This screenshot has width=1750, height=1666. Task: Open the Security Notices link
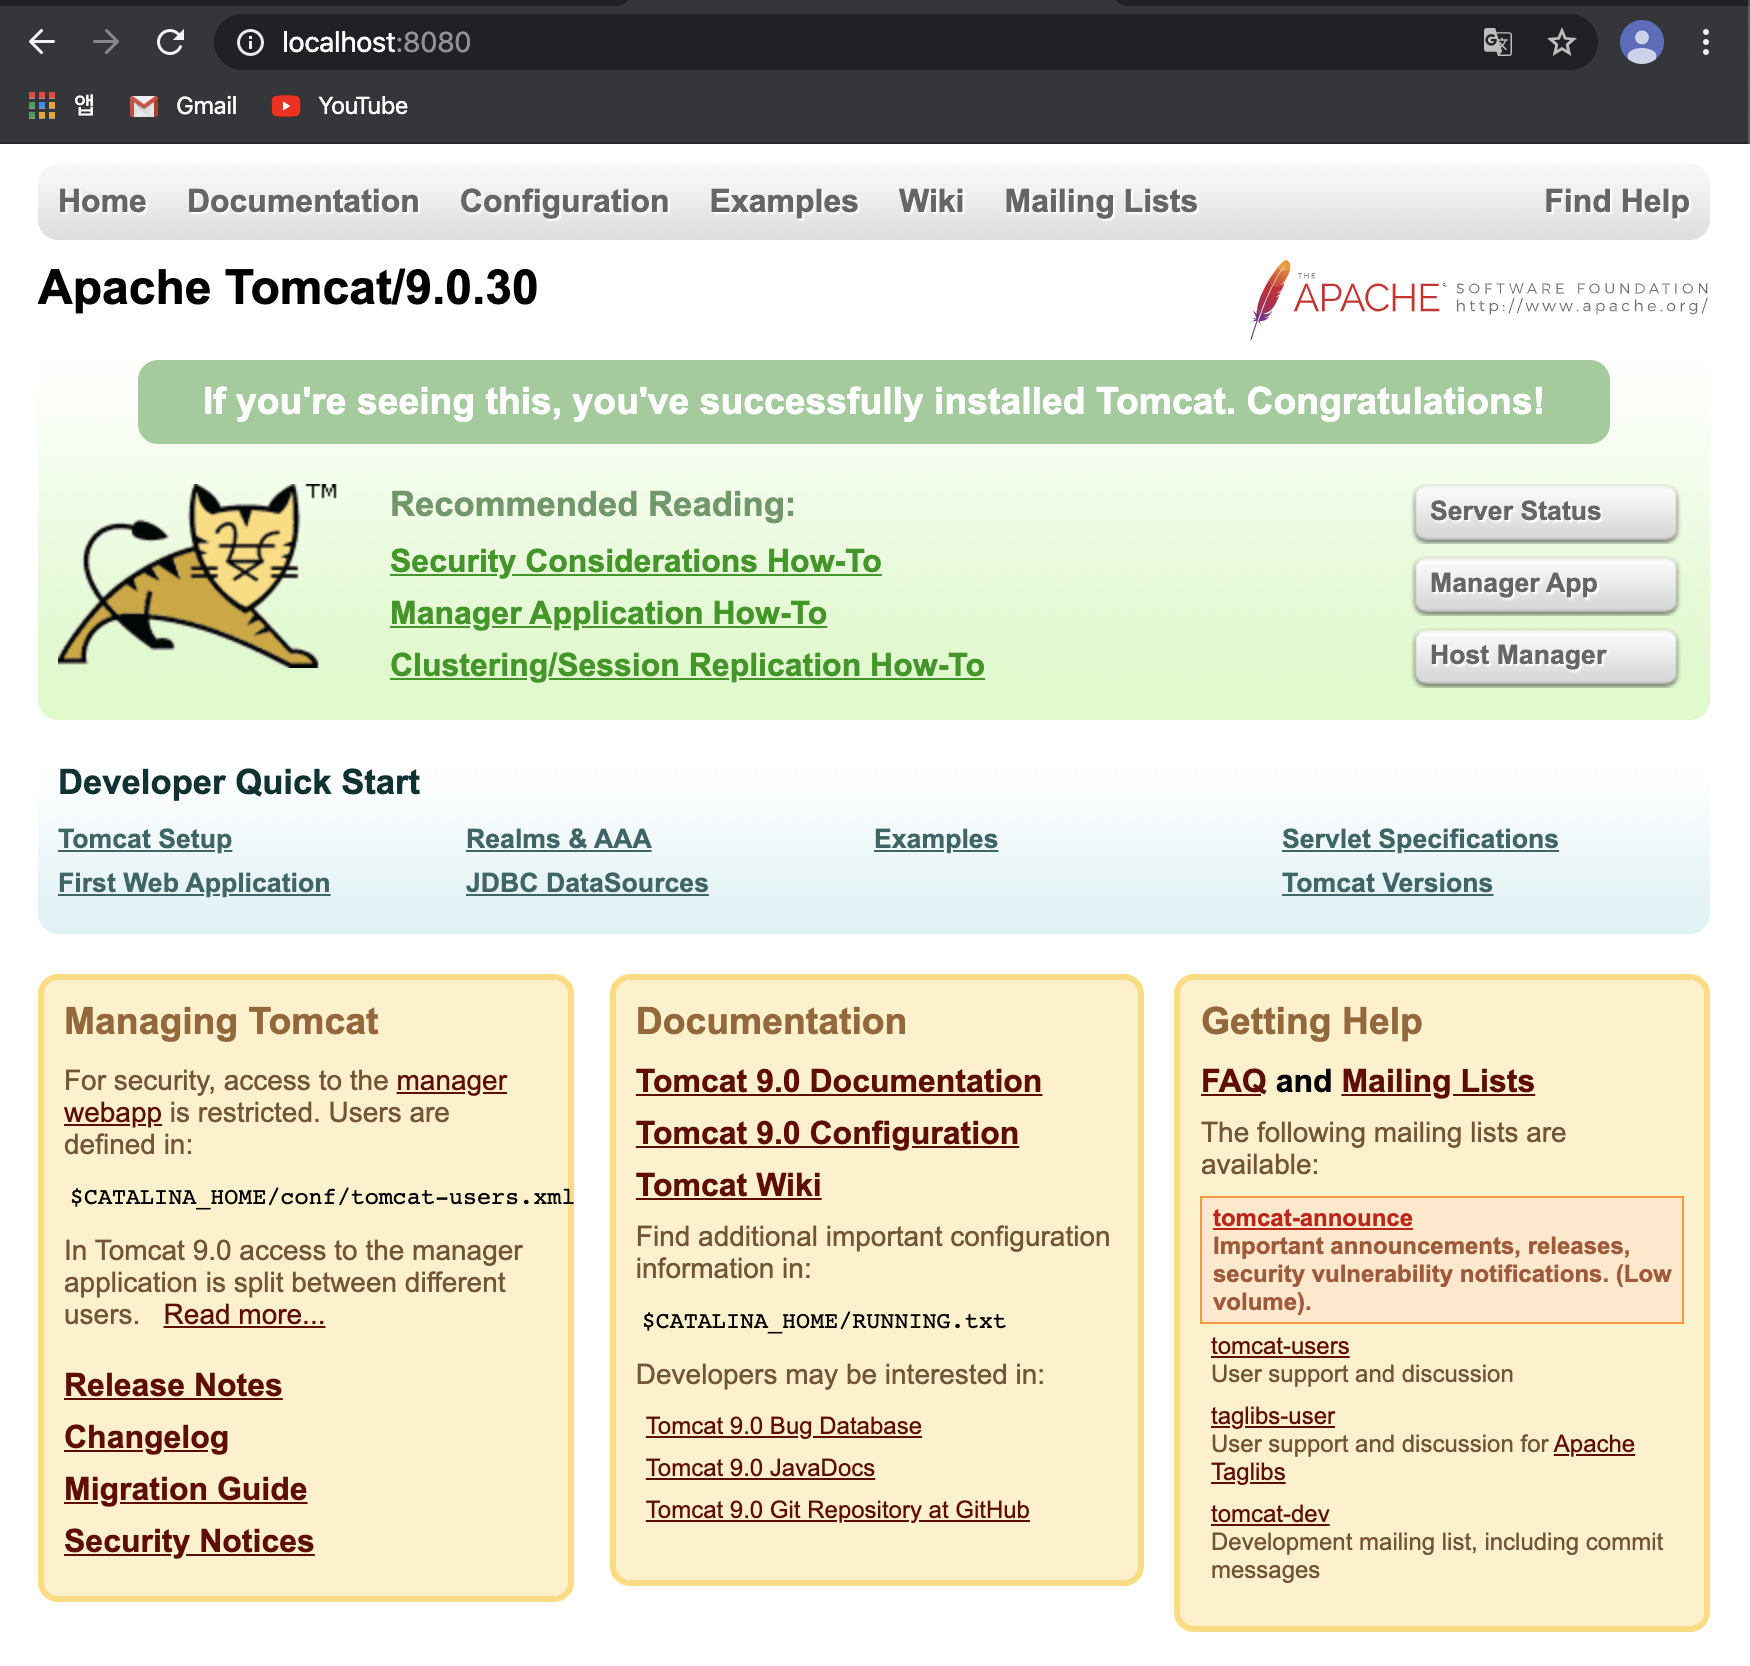coord(189,1541)
